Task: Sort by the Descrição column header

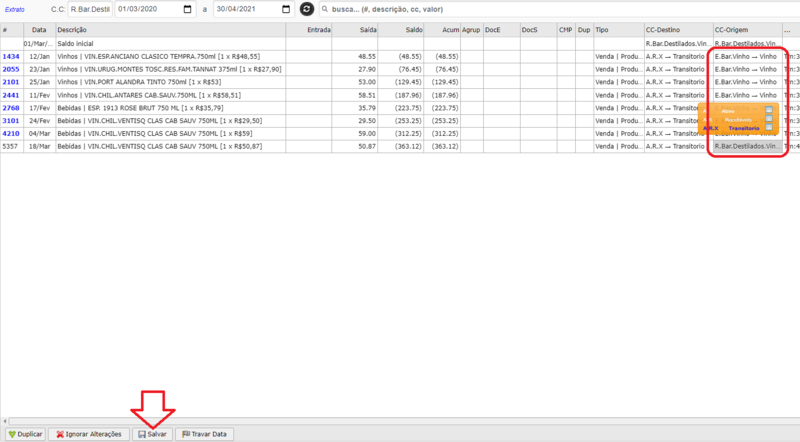Action: click(170, 30)
